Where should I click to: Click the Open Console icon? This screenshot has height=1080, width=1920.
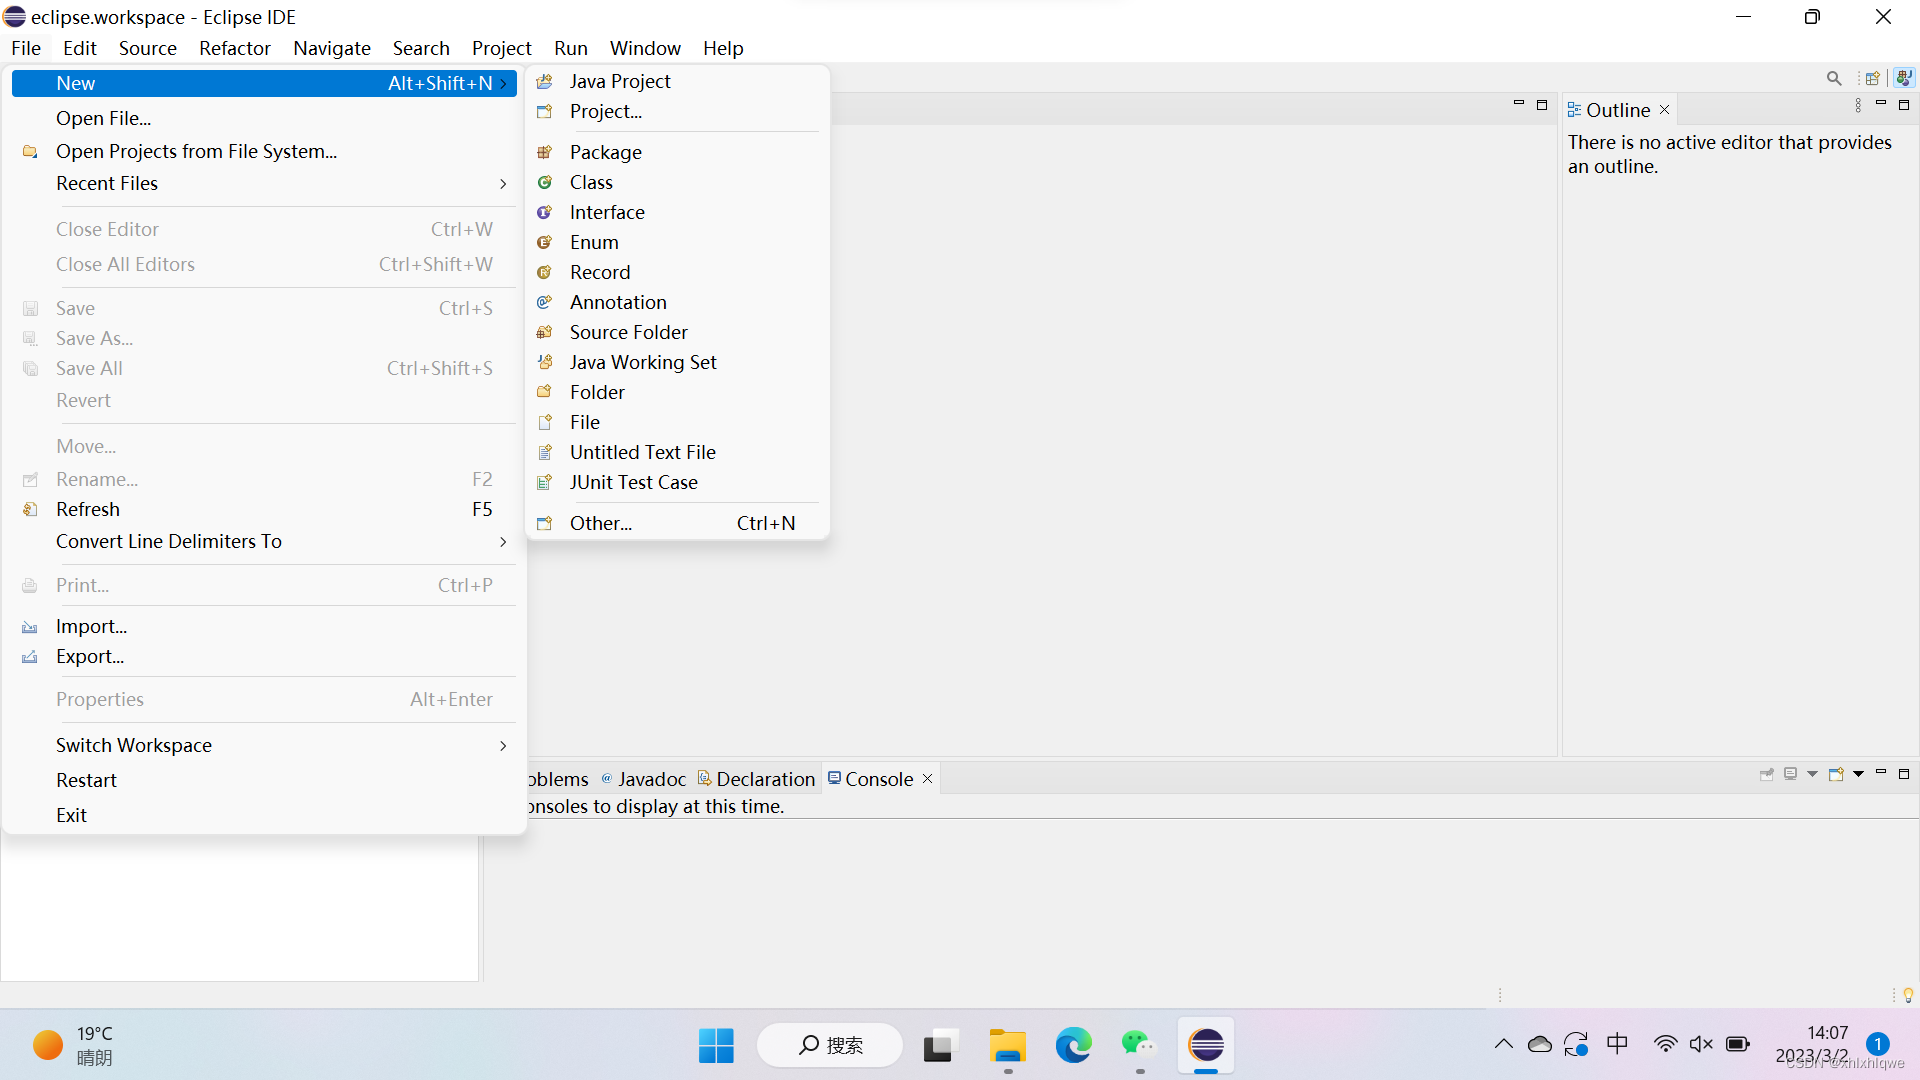[x=1836, y=775]
